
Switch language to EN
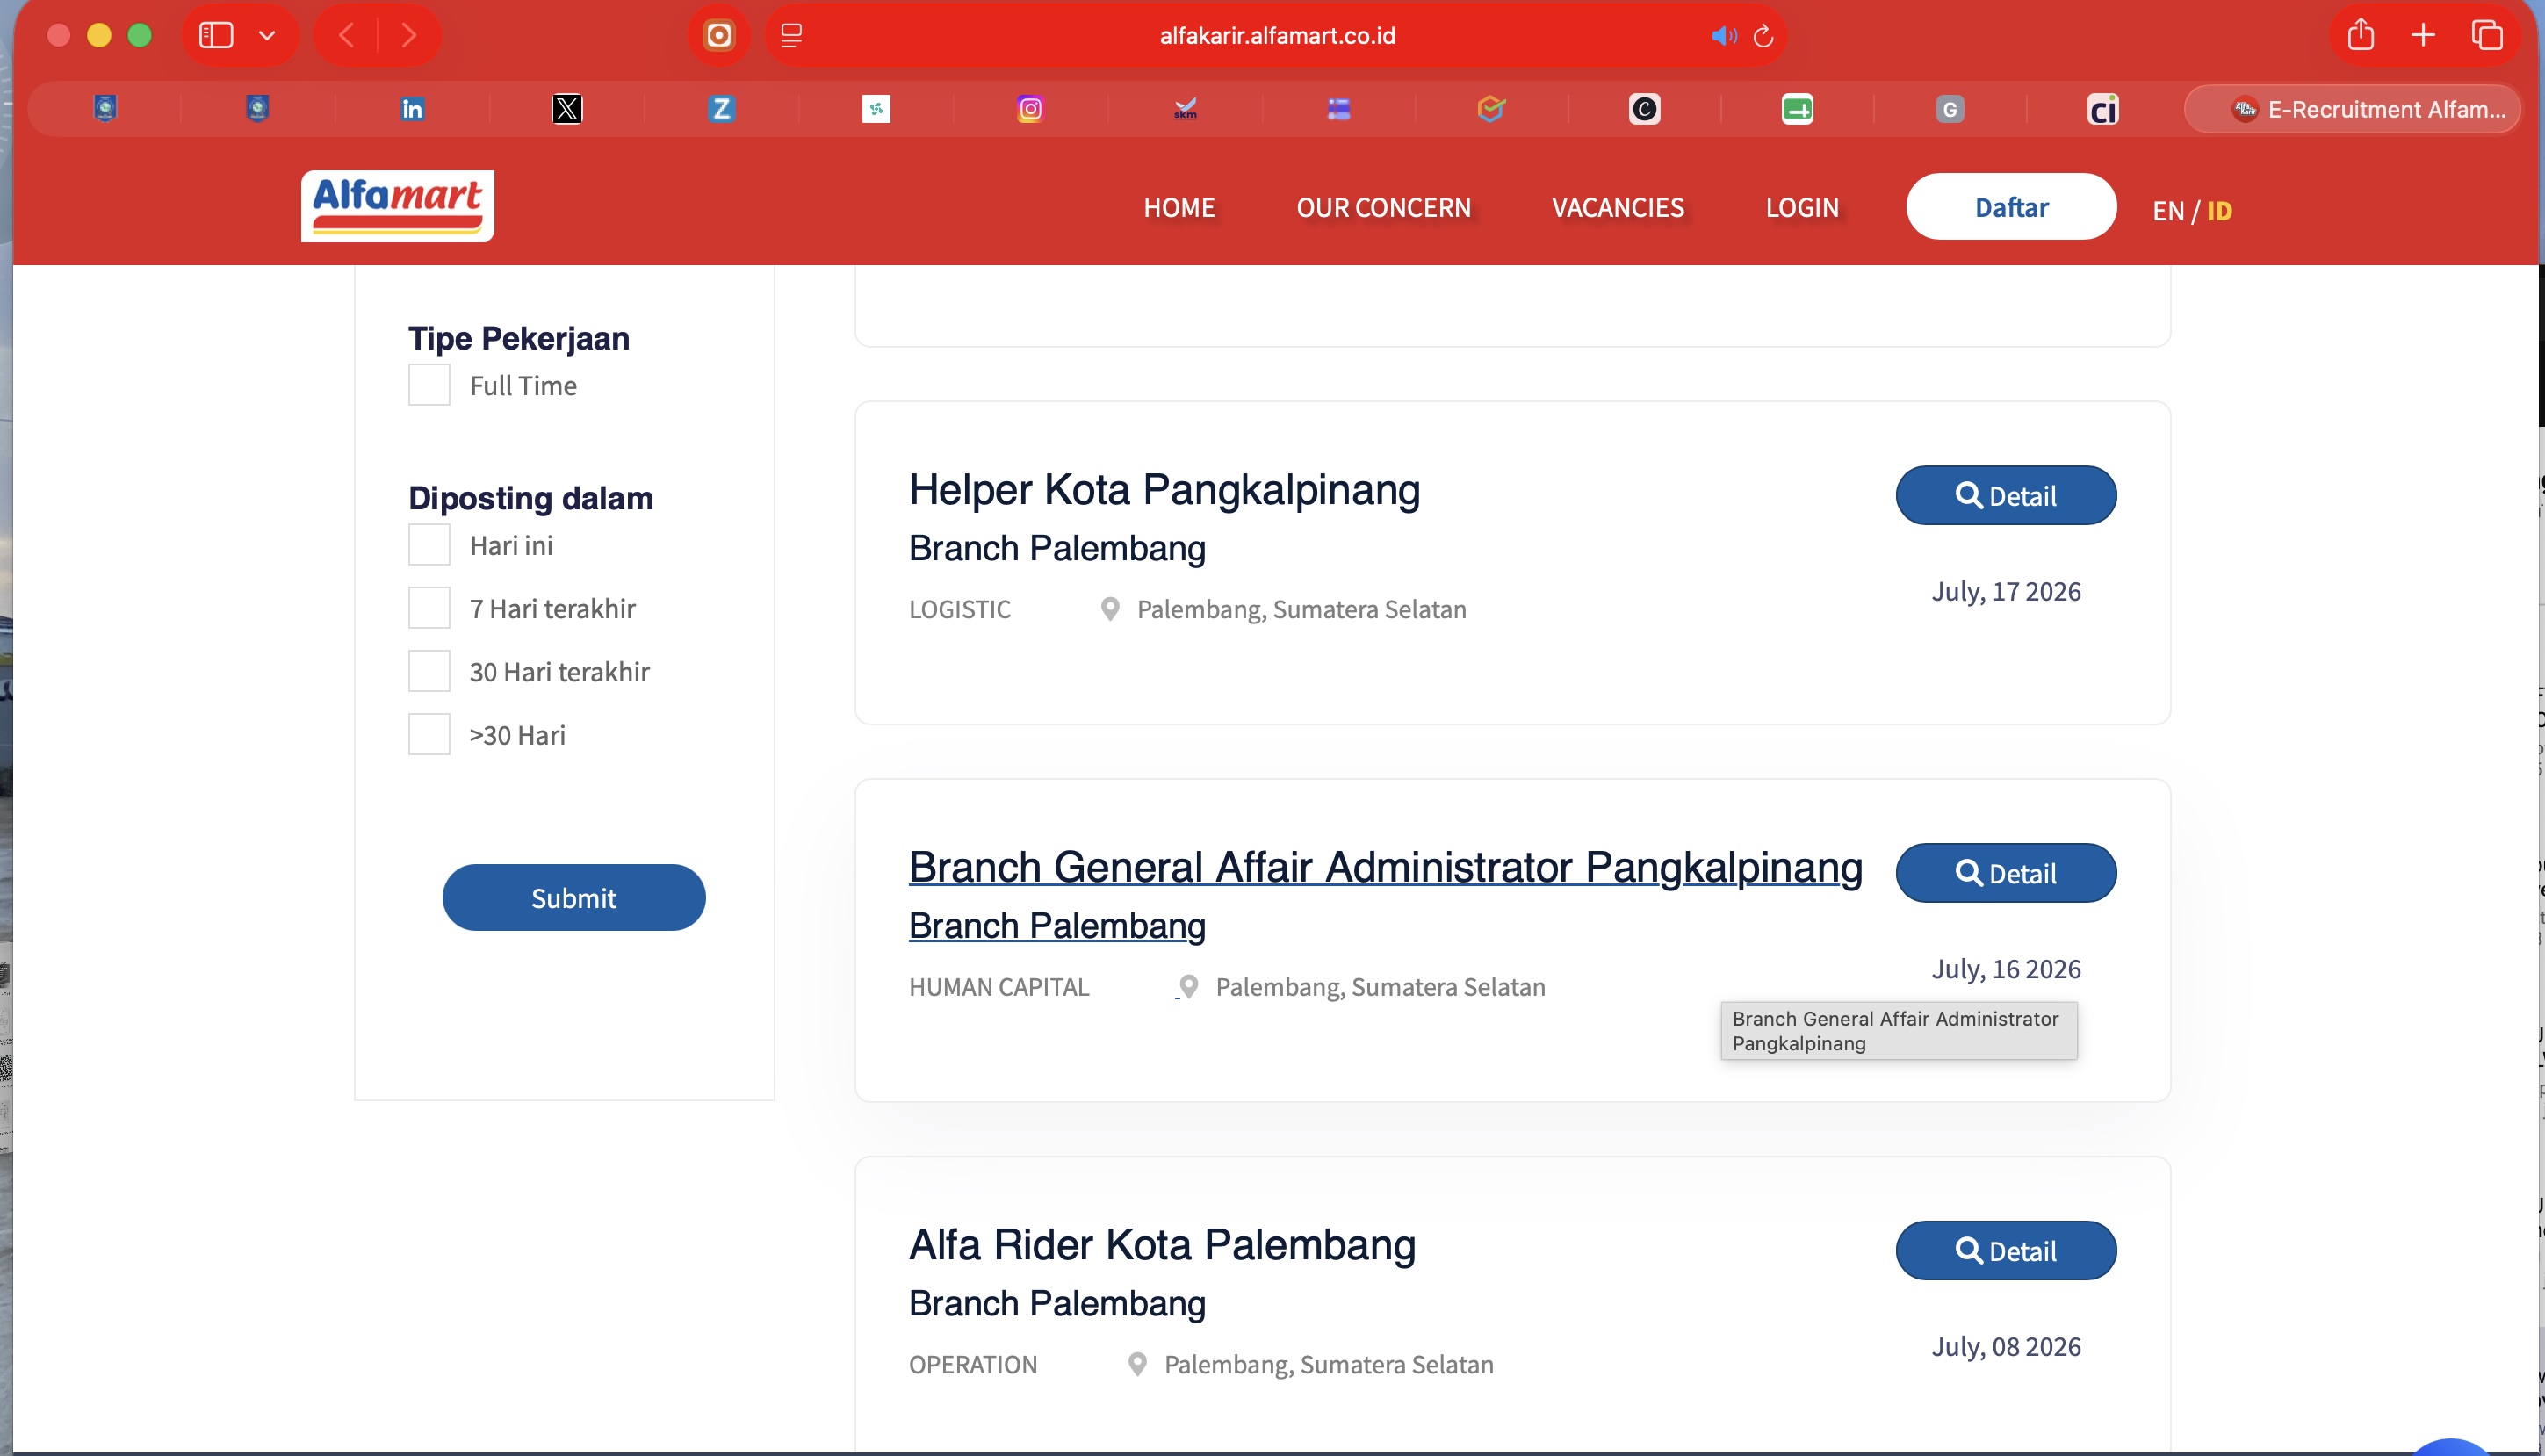[2168, 211]
